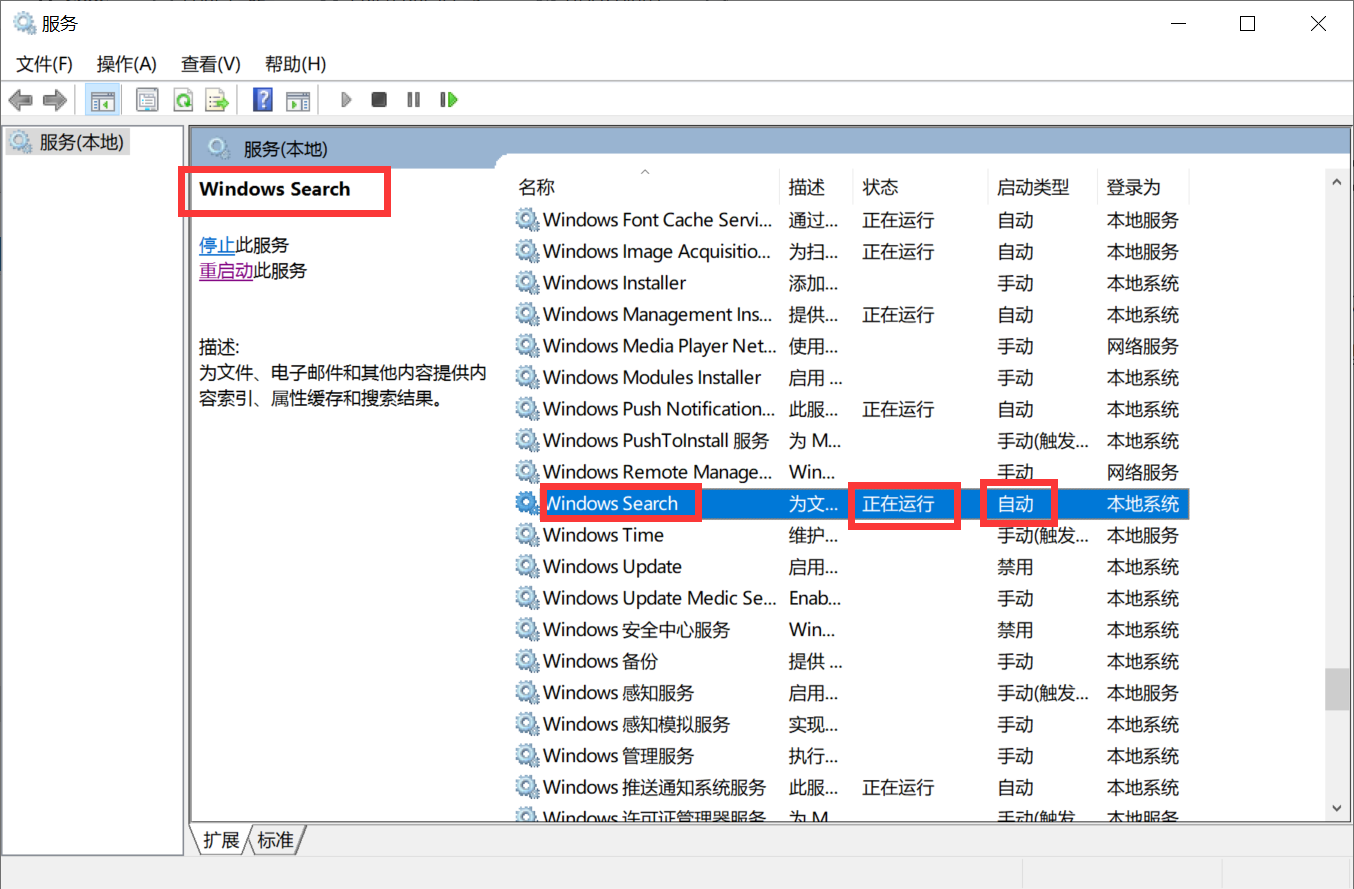1354x889 pixels.
Task: Click the Restart service icon
Action: 449,100
